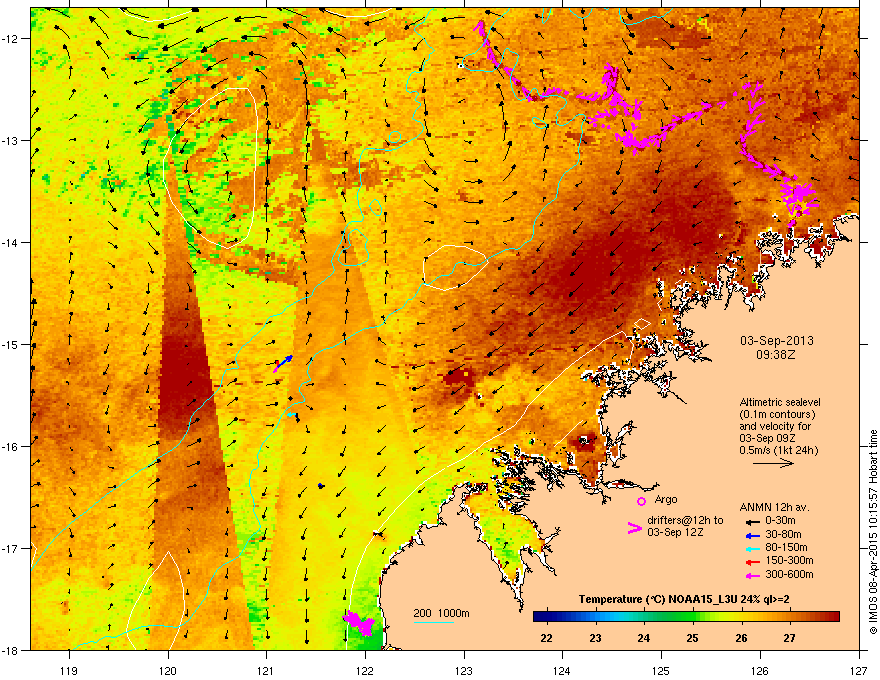The width and height of the screenshot is (880, 680).
Task: Click the longitude axis label 120
Action: click(x=168, y=670)
